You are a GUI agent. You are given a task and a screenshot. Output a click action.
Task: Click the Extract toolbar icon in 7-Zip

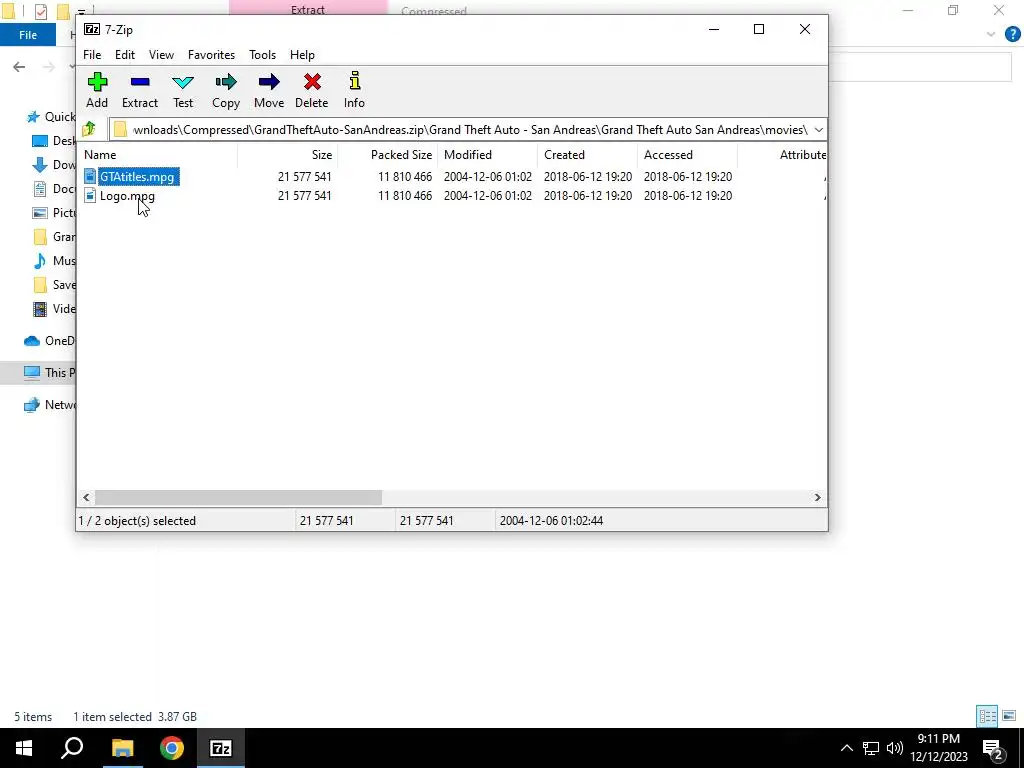tap(140, 90)
